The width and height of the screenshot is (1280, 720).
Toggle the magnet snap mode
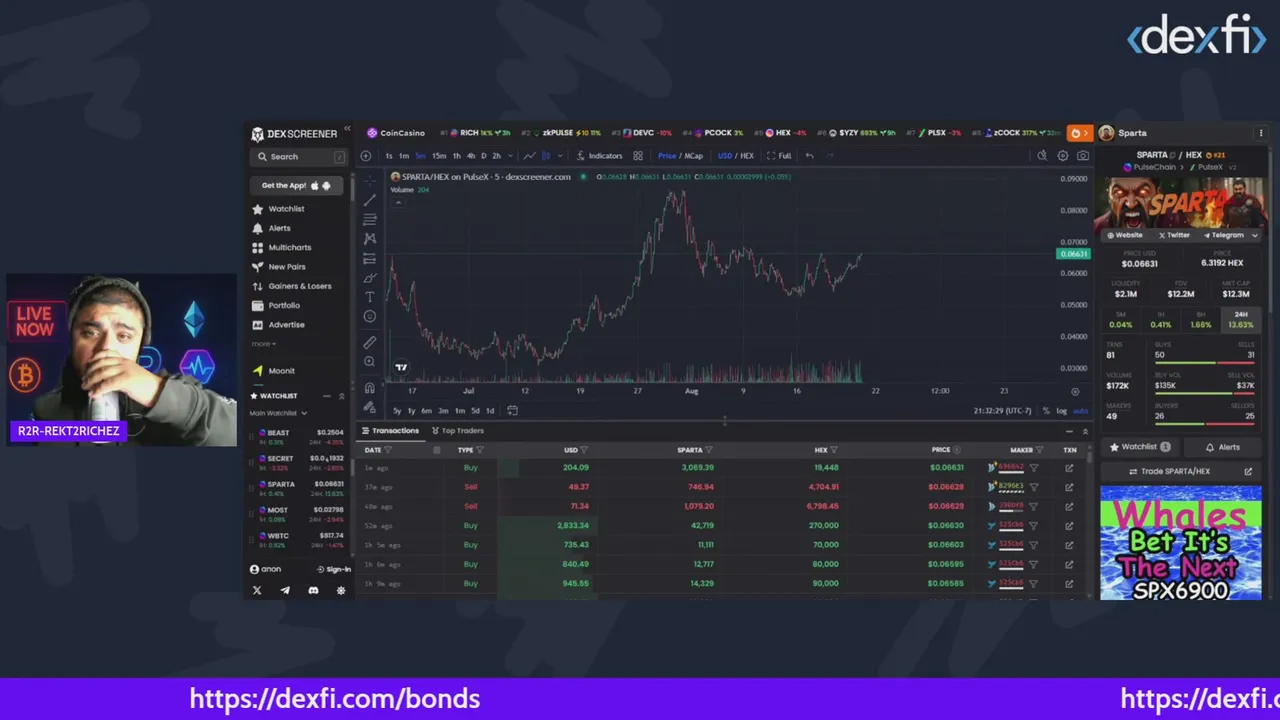[x=369, y=388]
